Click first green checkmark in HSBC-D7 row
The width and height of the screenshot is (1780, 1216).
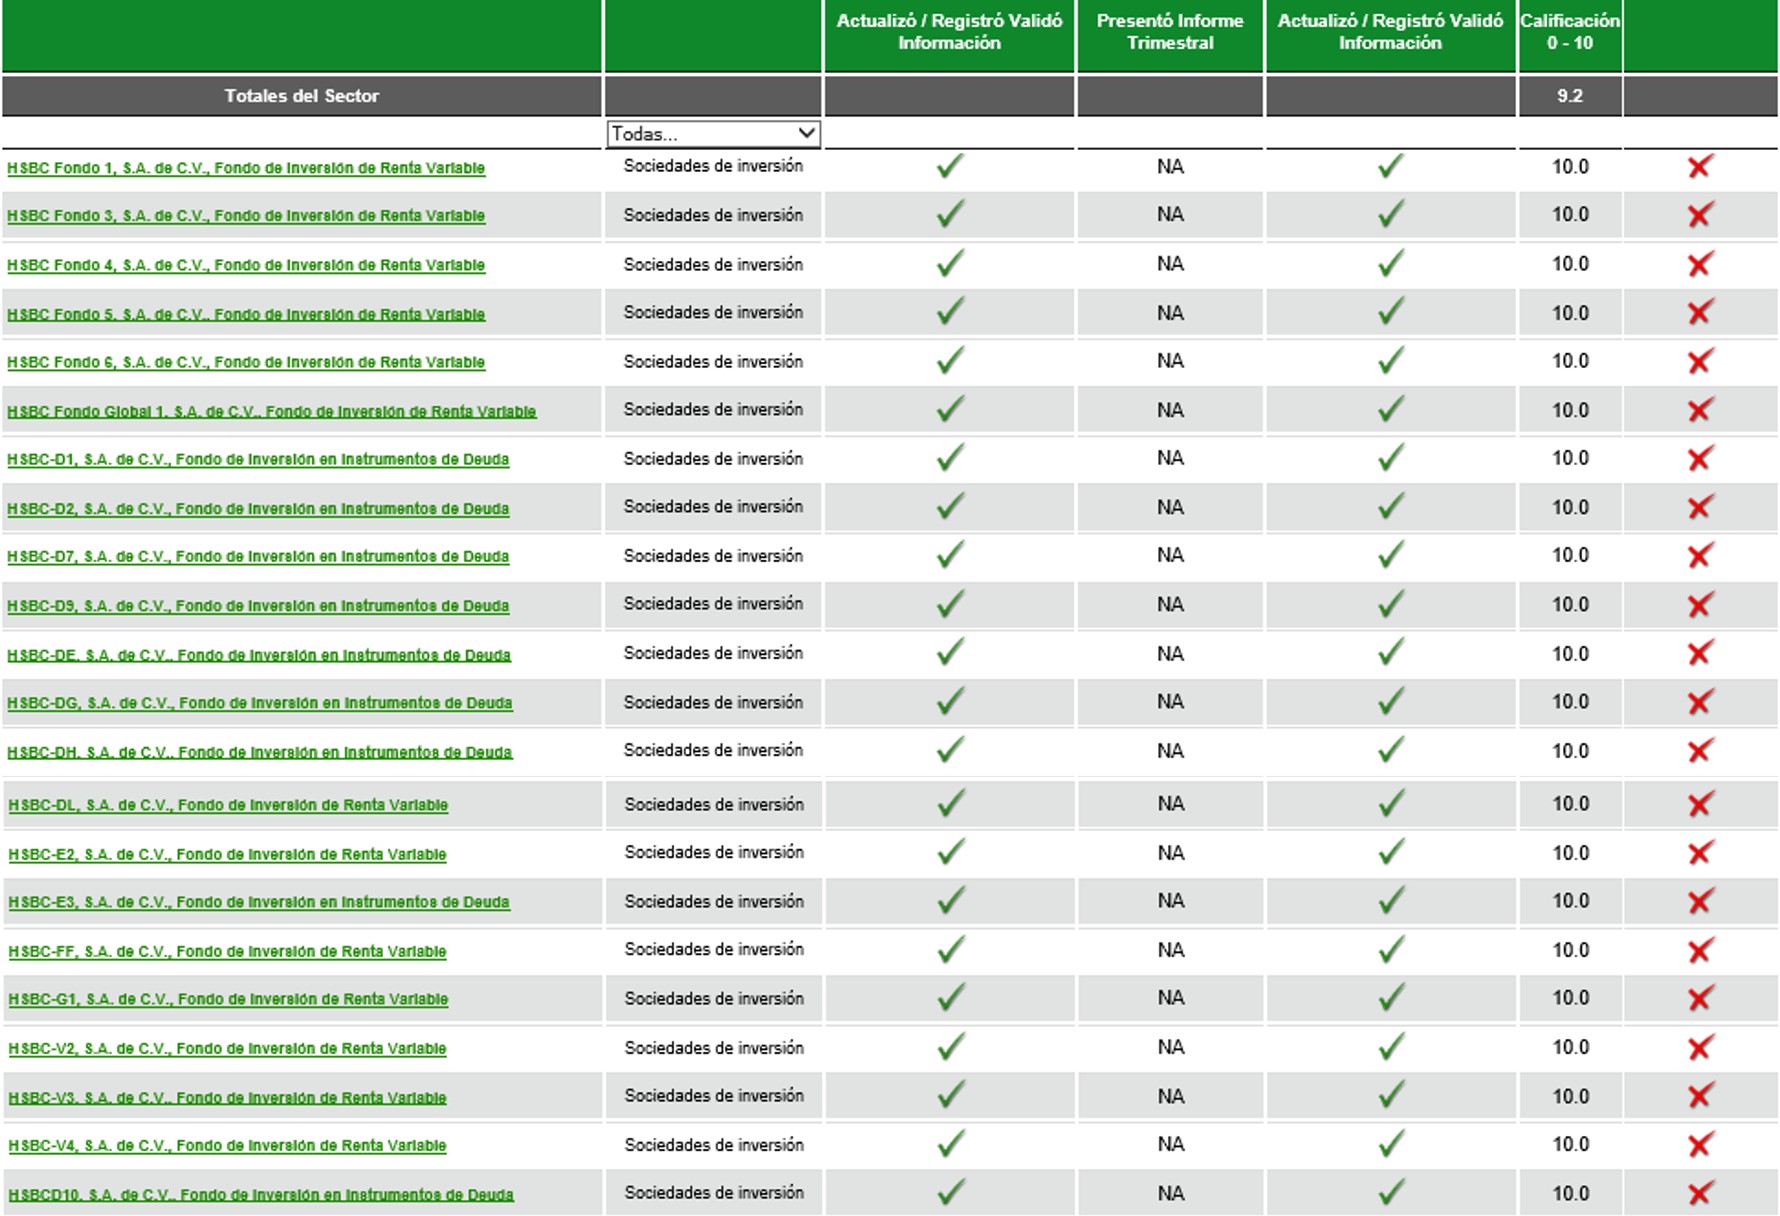(x=950, y=554)
